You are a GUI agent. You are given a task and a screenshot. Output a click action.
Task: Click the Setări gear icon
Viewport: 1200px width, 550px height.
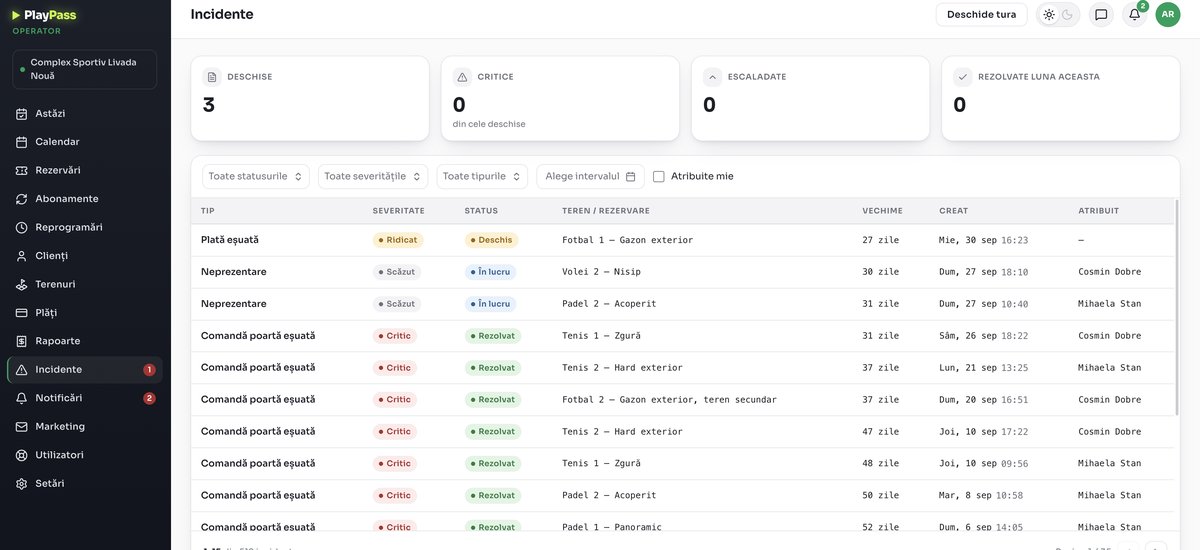(x=22, y=484)
